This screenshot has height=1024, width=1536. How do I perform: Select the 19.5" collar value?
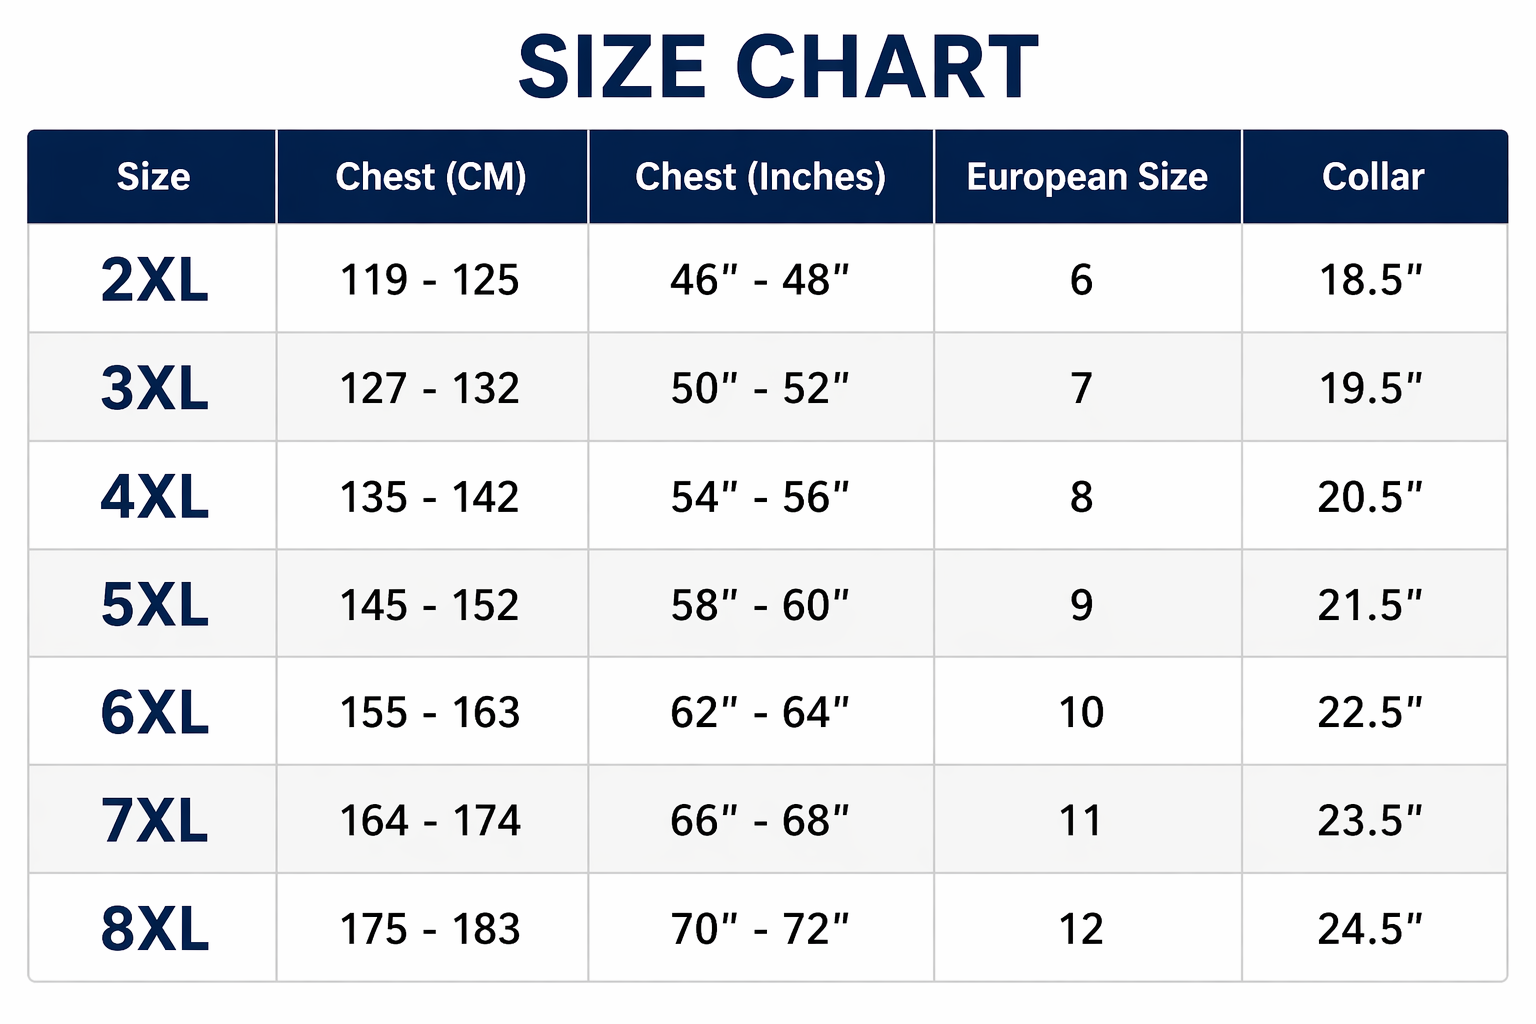tap(1370, 388)
